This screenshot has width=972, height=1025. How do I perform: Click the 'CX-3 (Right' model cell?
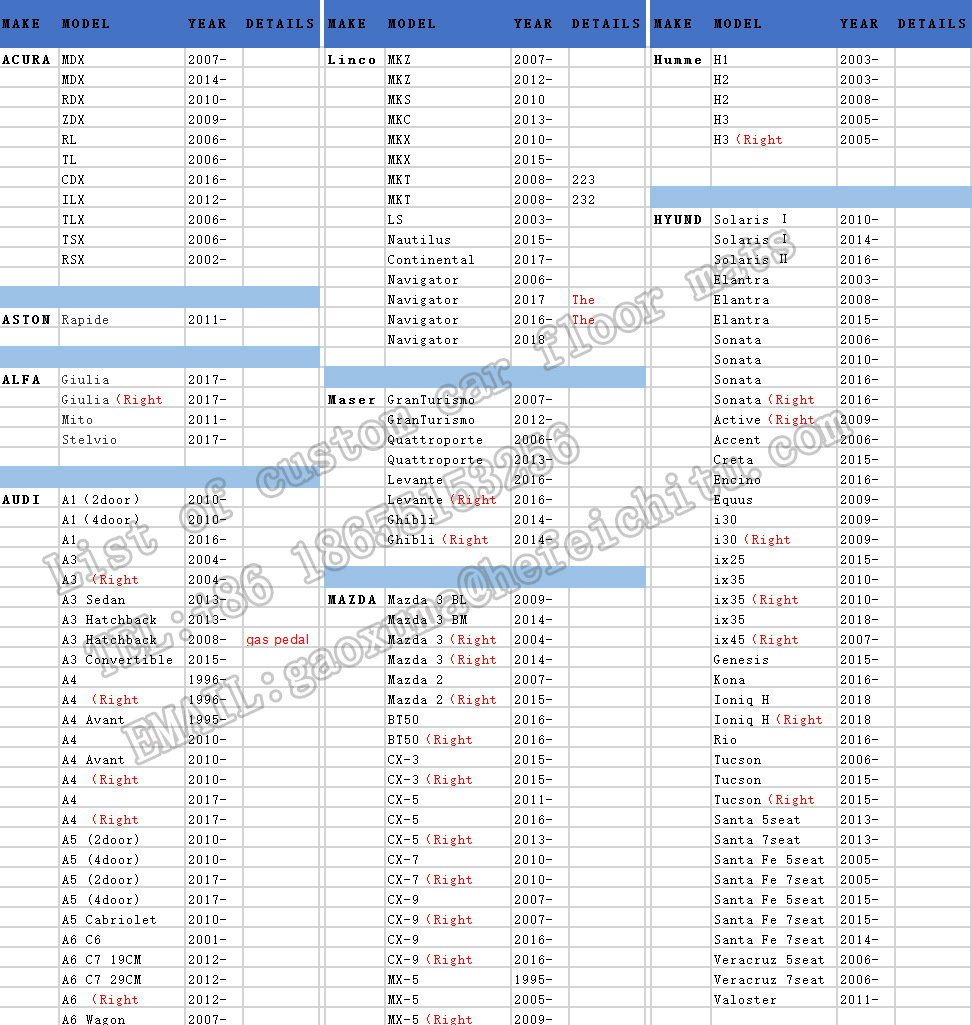[x=448, y=779]
